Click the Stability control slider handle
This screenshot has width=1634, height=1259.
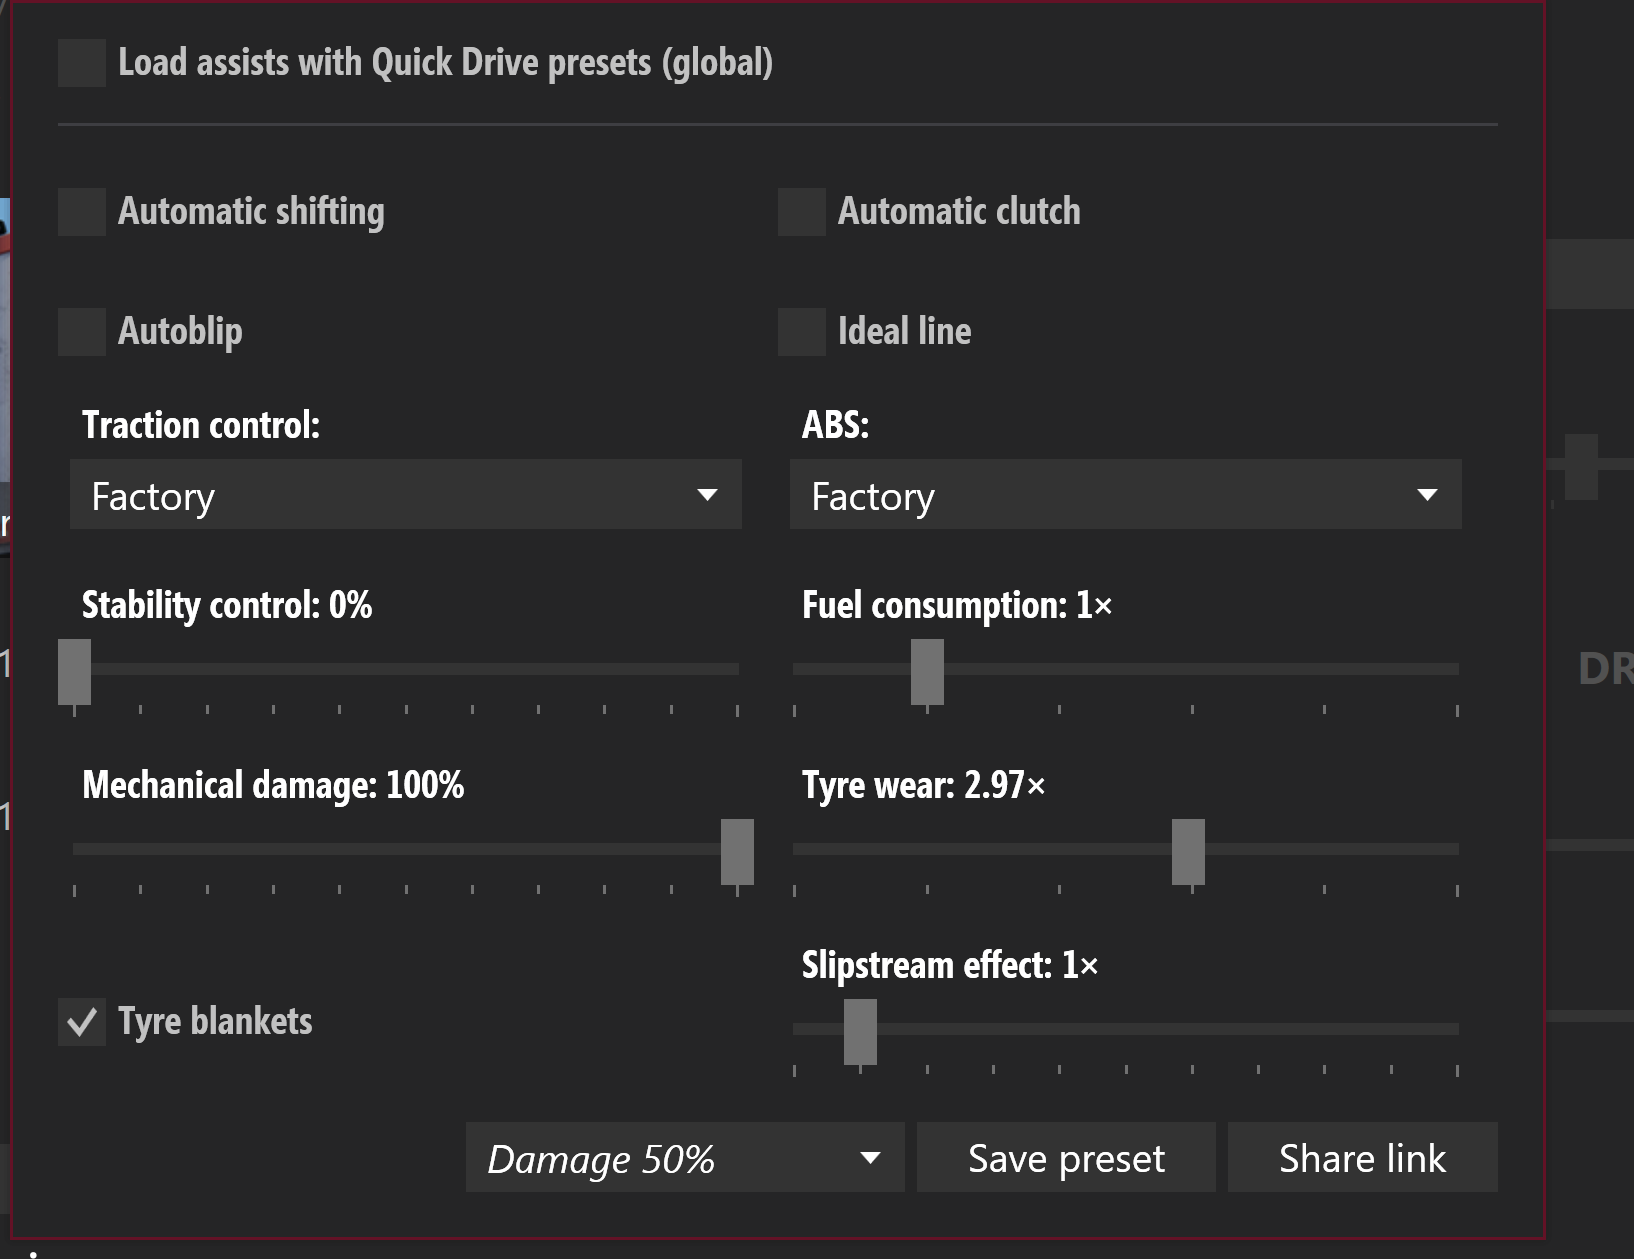(75, 672)
